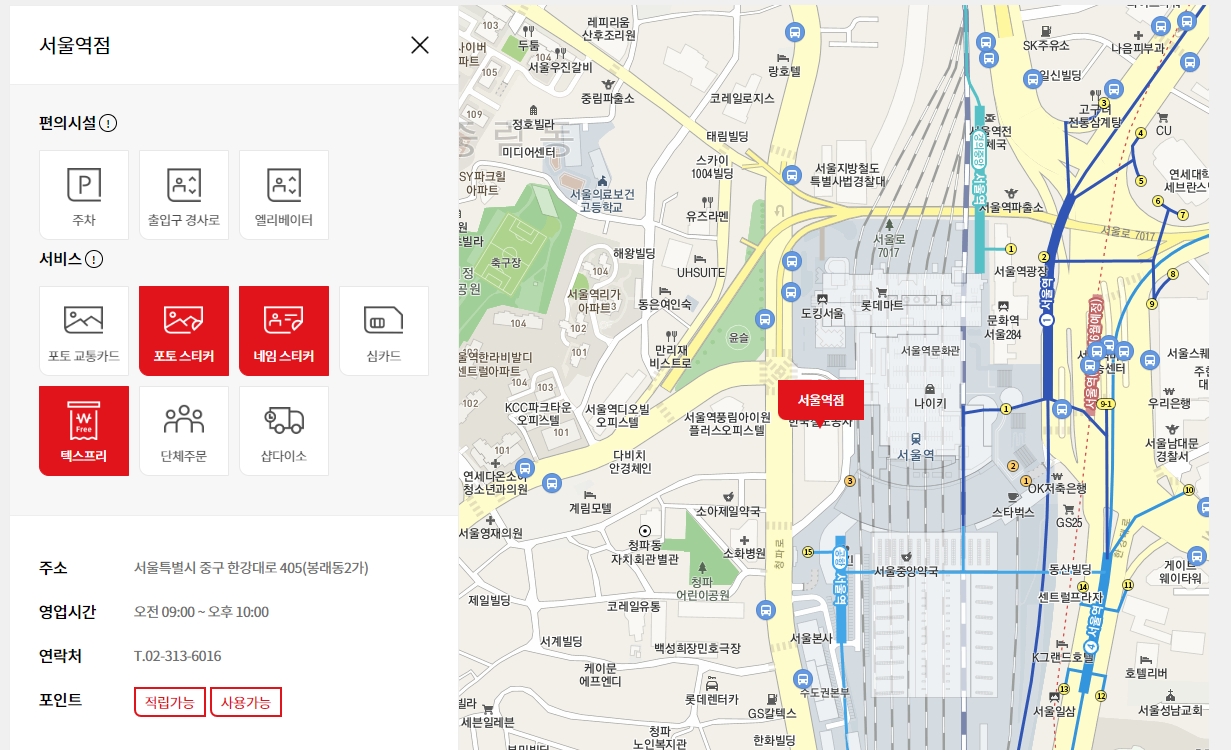Click the address 서울특별시 중구 한강대로 405
The image size is (1231, 750).
(x=252, y=568)
